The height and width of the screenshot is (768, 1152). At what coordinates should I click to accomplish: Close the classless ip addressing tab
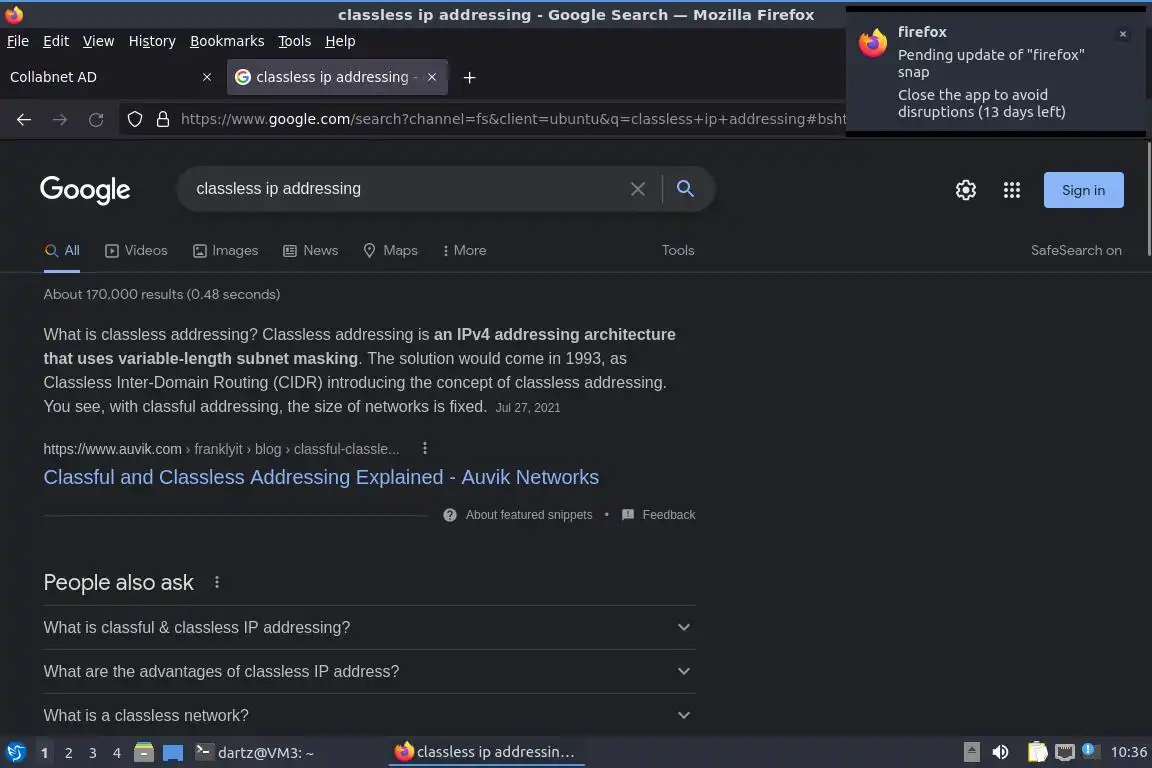(x=432, y=77)
